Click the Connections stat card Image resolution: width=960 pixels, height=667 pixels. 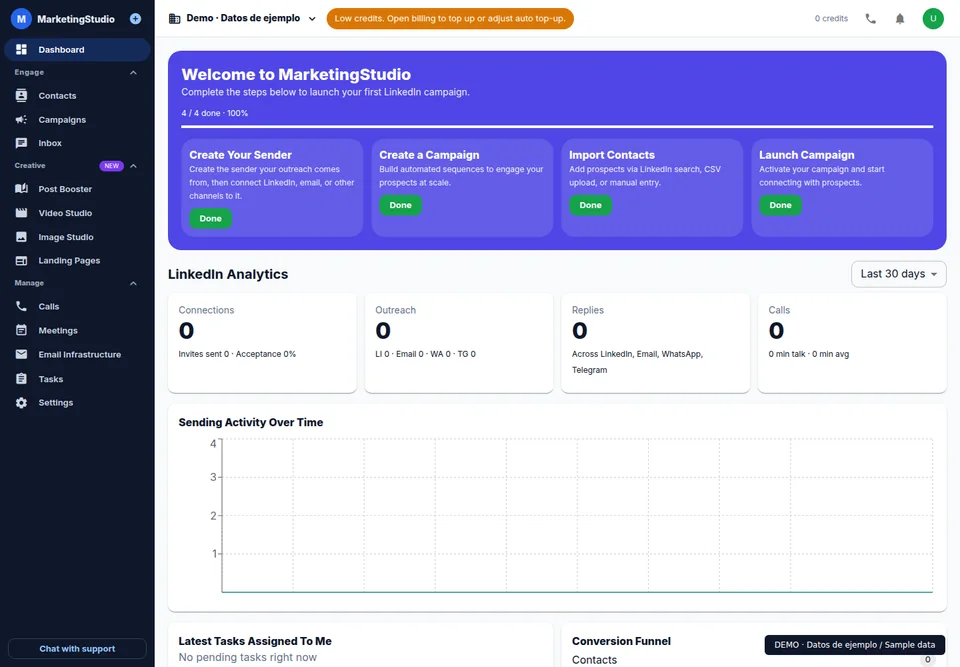click(x=262, y=343)
